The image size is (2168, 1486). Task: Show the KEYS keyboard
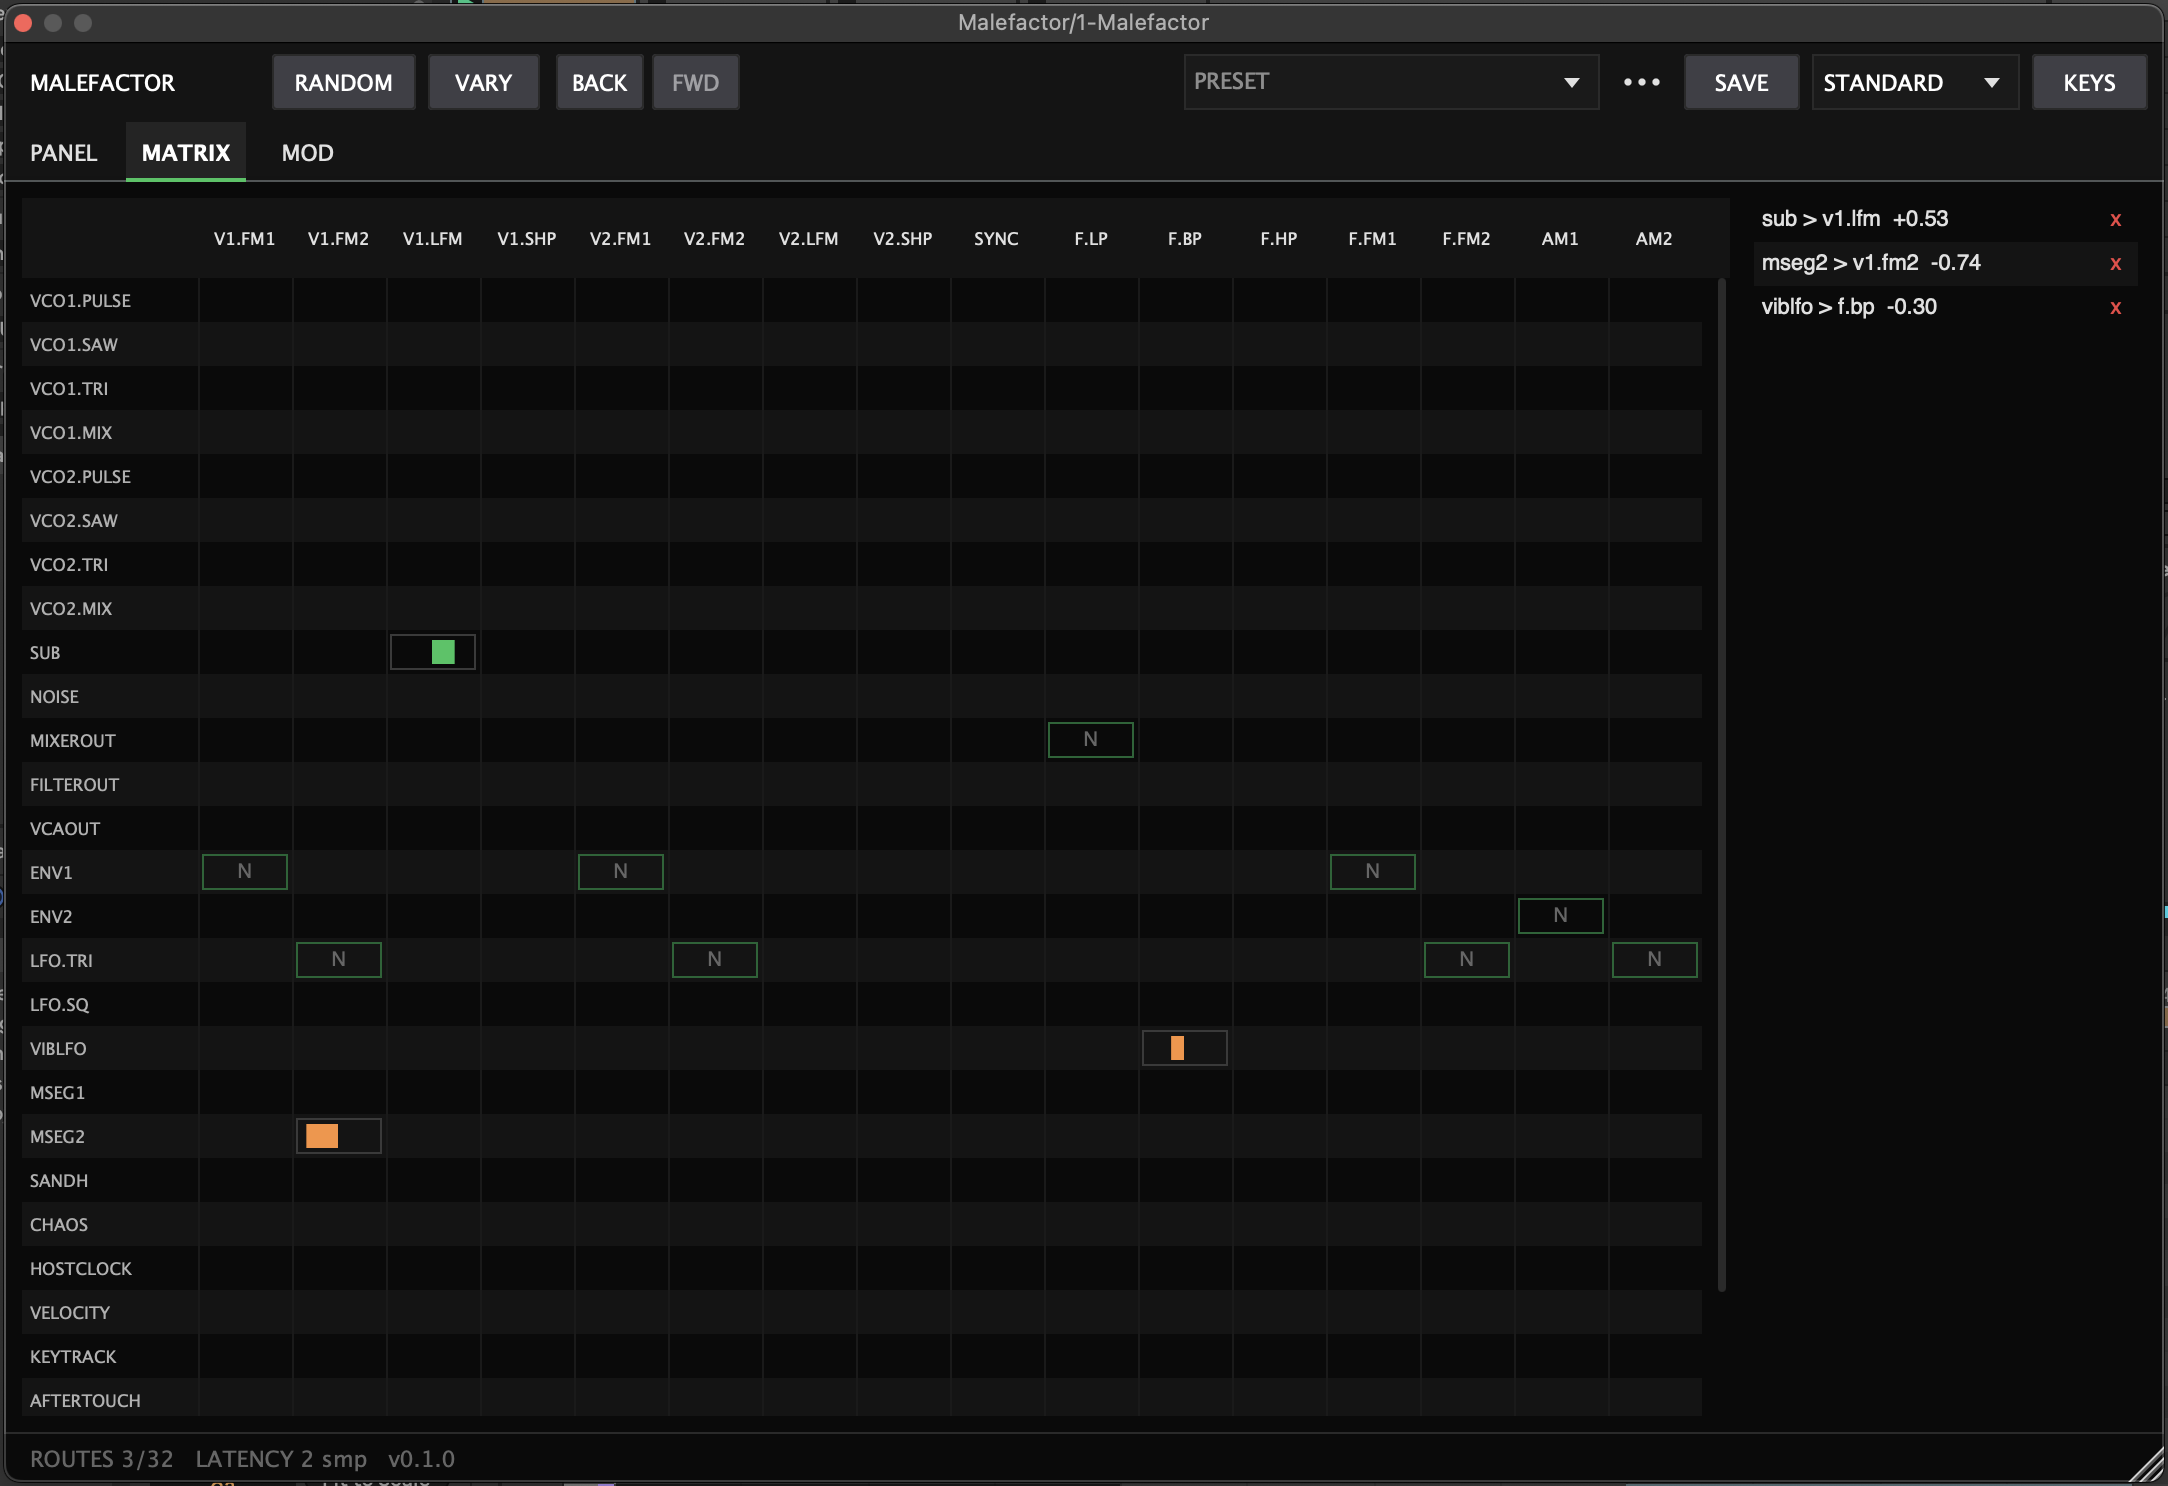[2090, 82]
